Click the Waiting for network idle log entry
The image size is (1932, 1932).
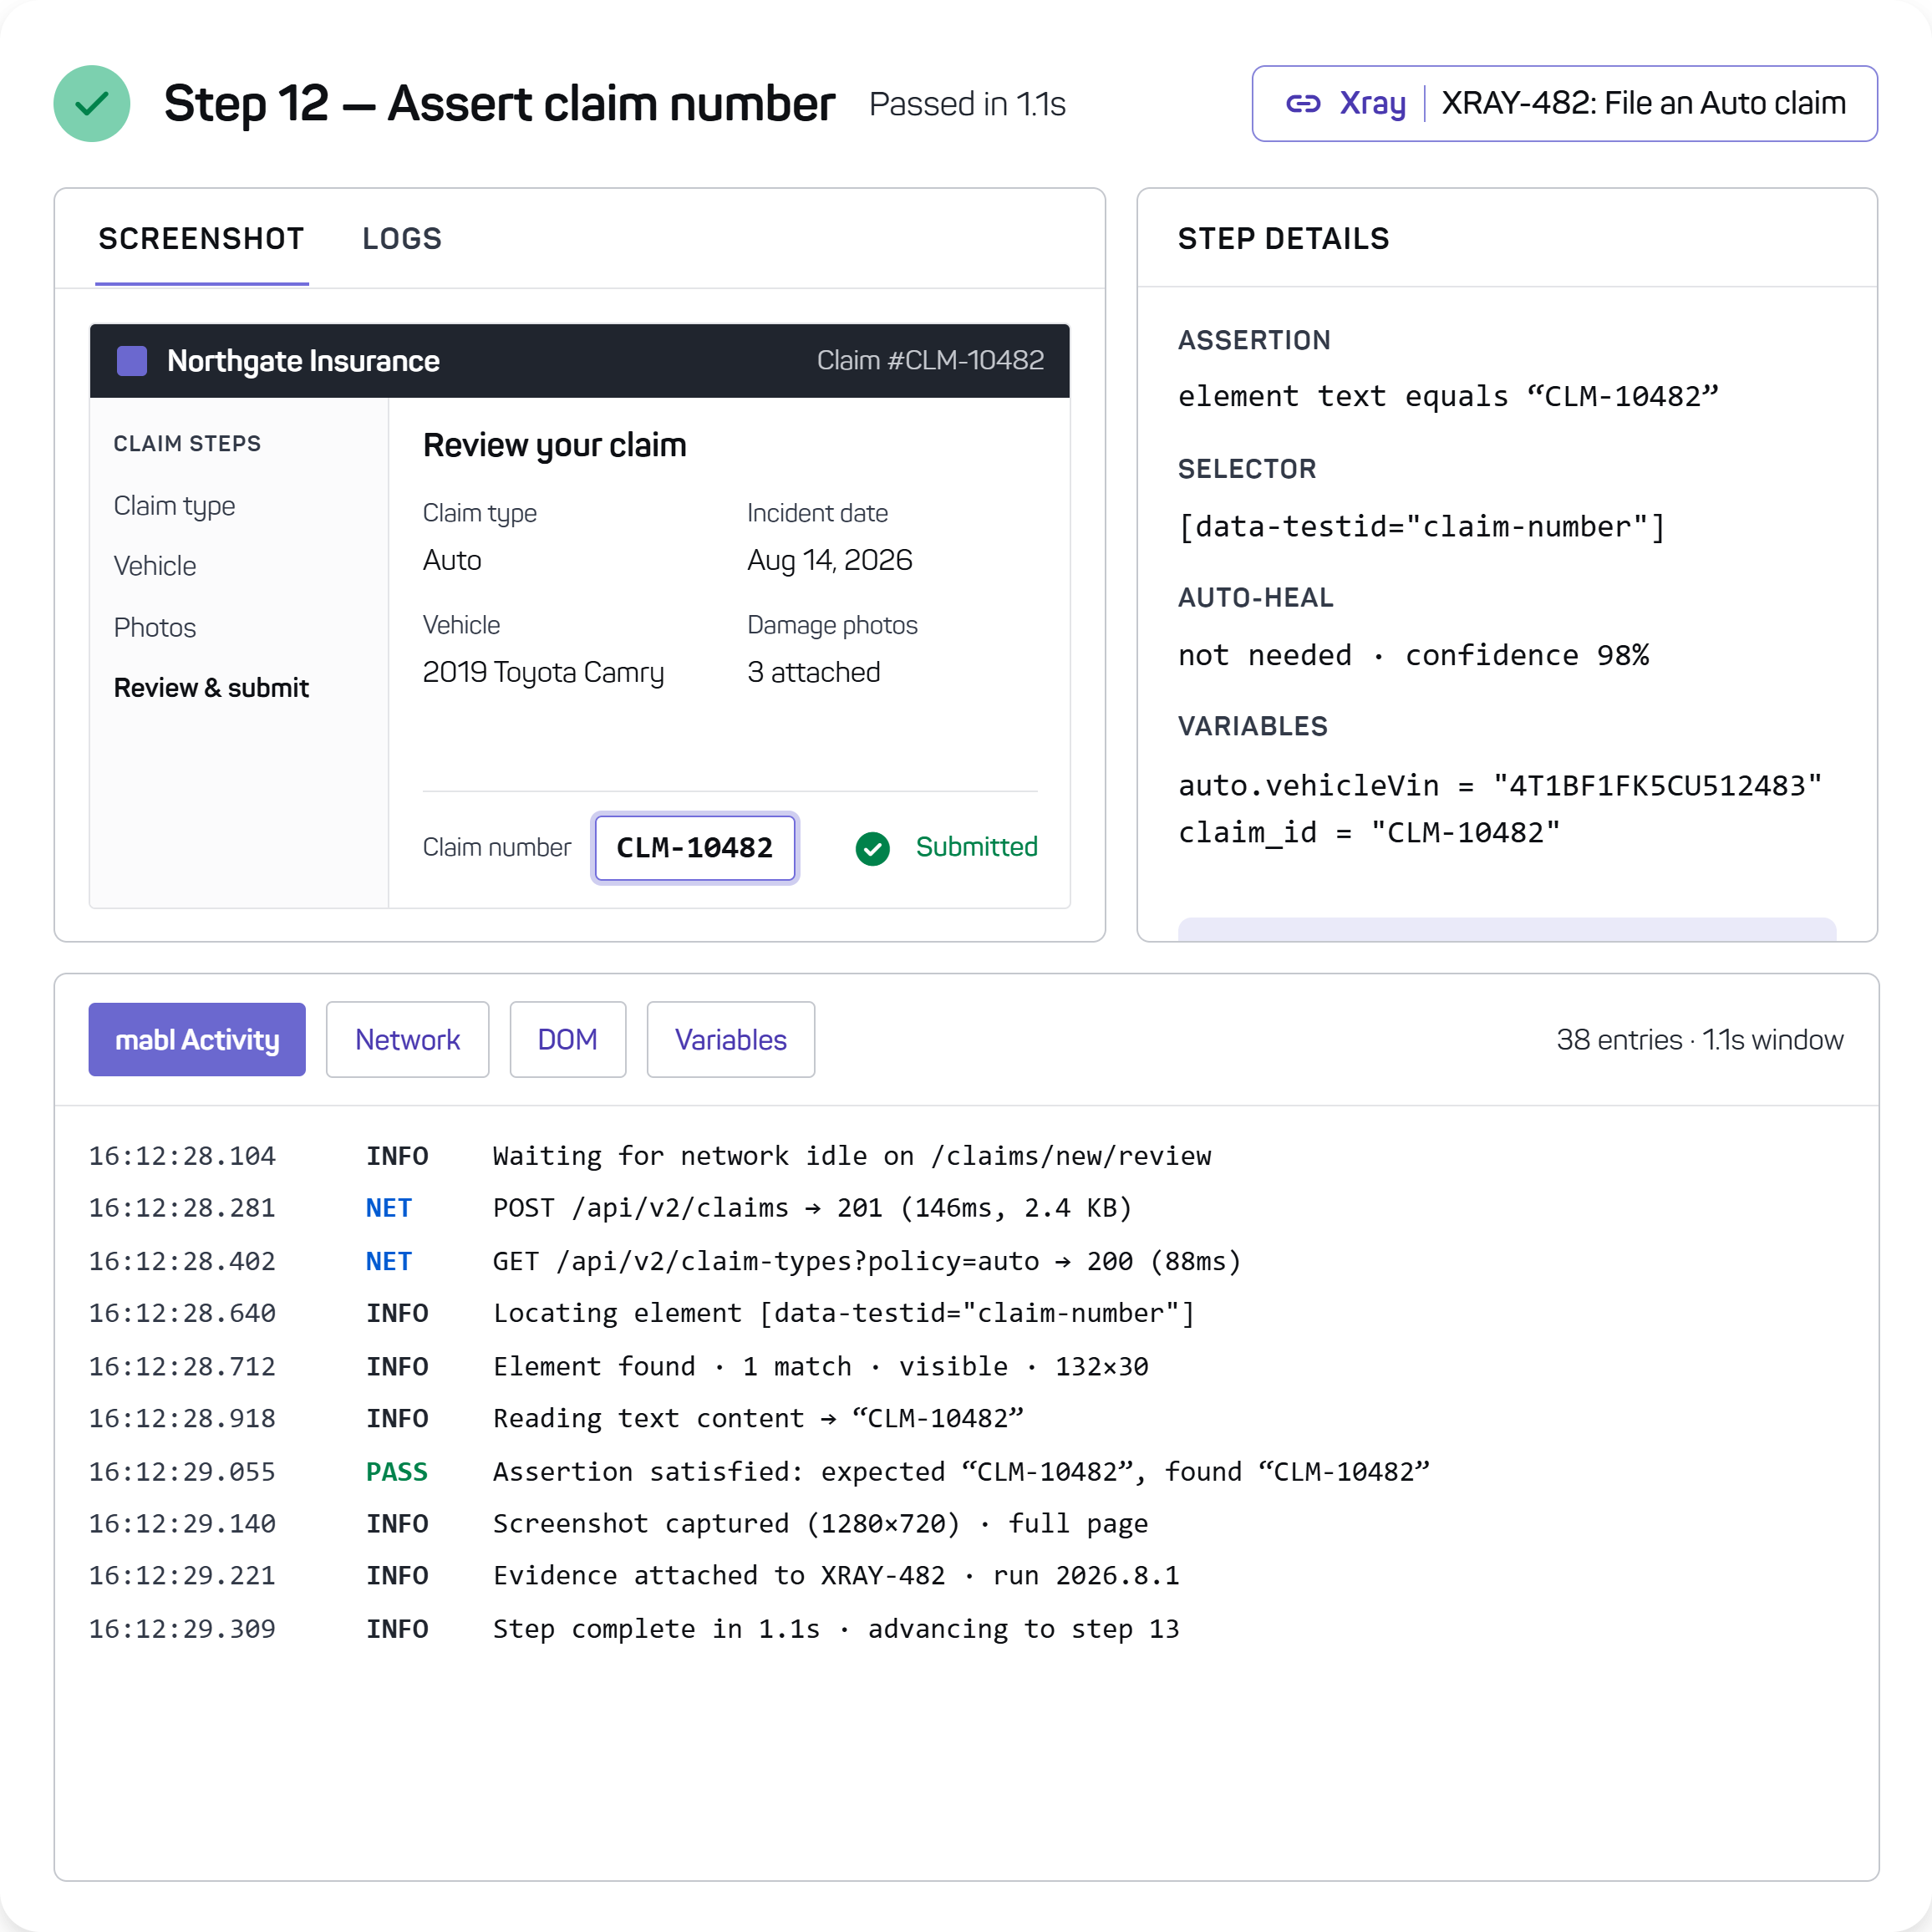click(852, 1157)
